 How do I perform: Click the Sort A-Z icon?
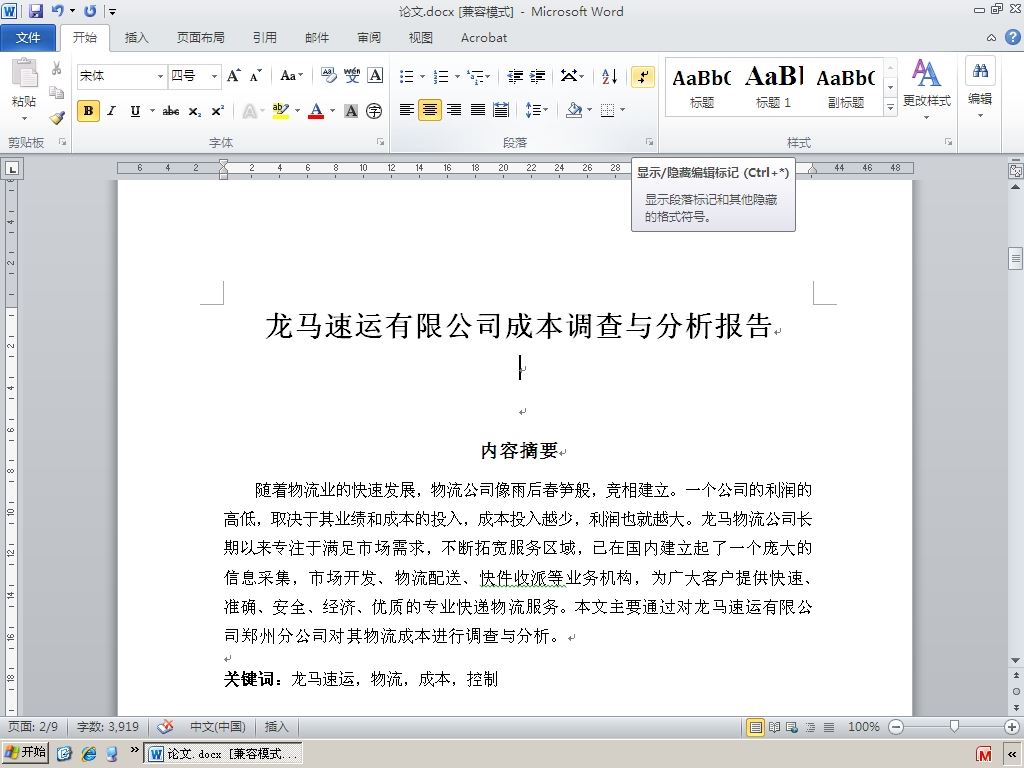click(x=609, y=76)
